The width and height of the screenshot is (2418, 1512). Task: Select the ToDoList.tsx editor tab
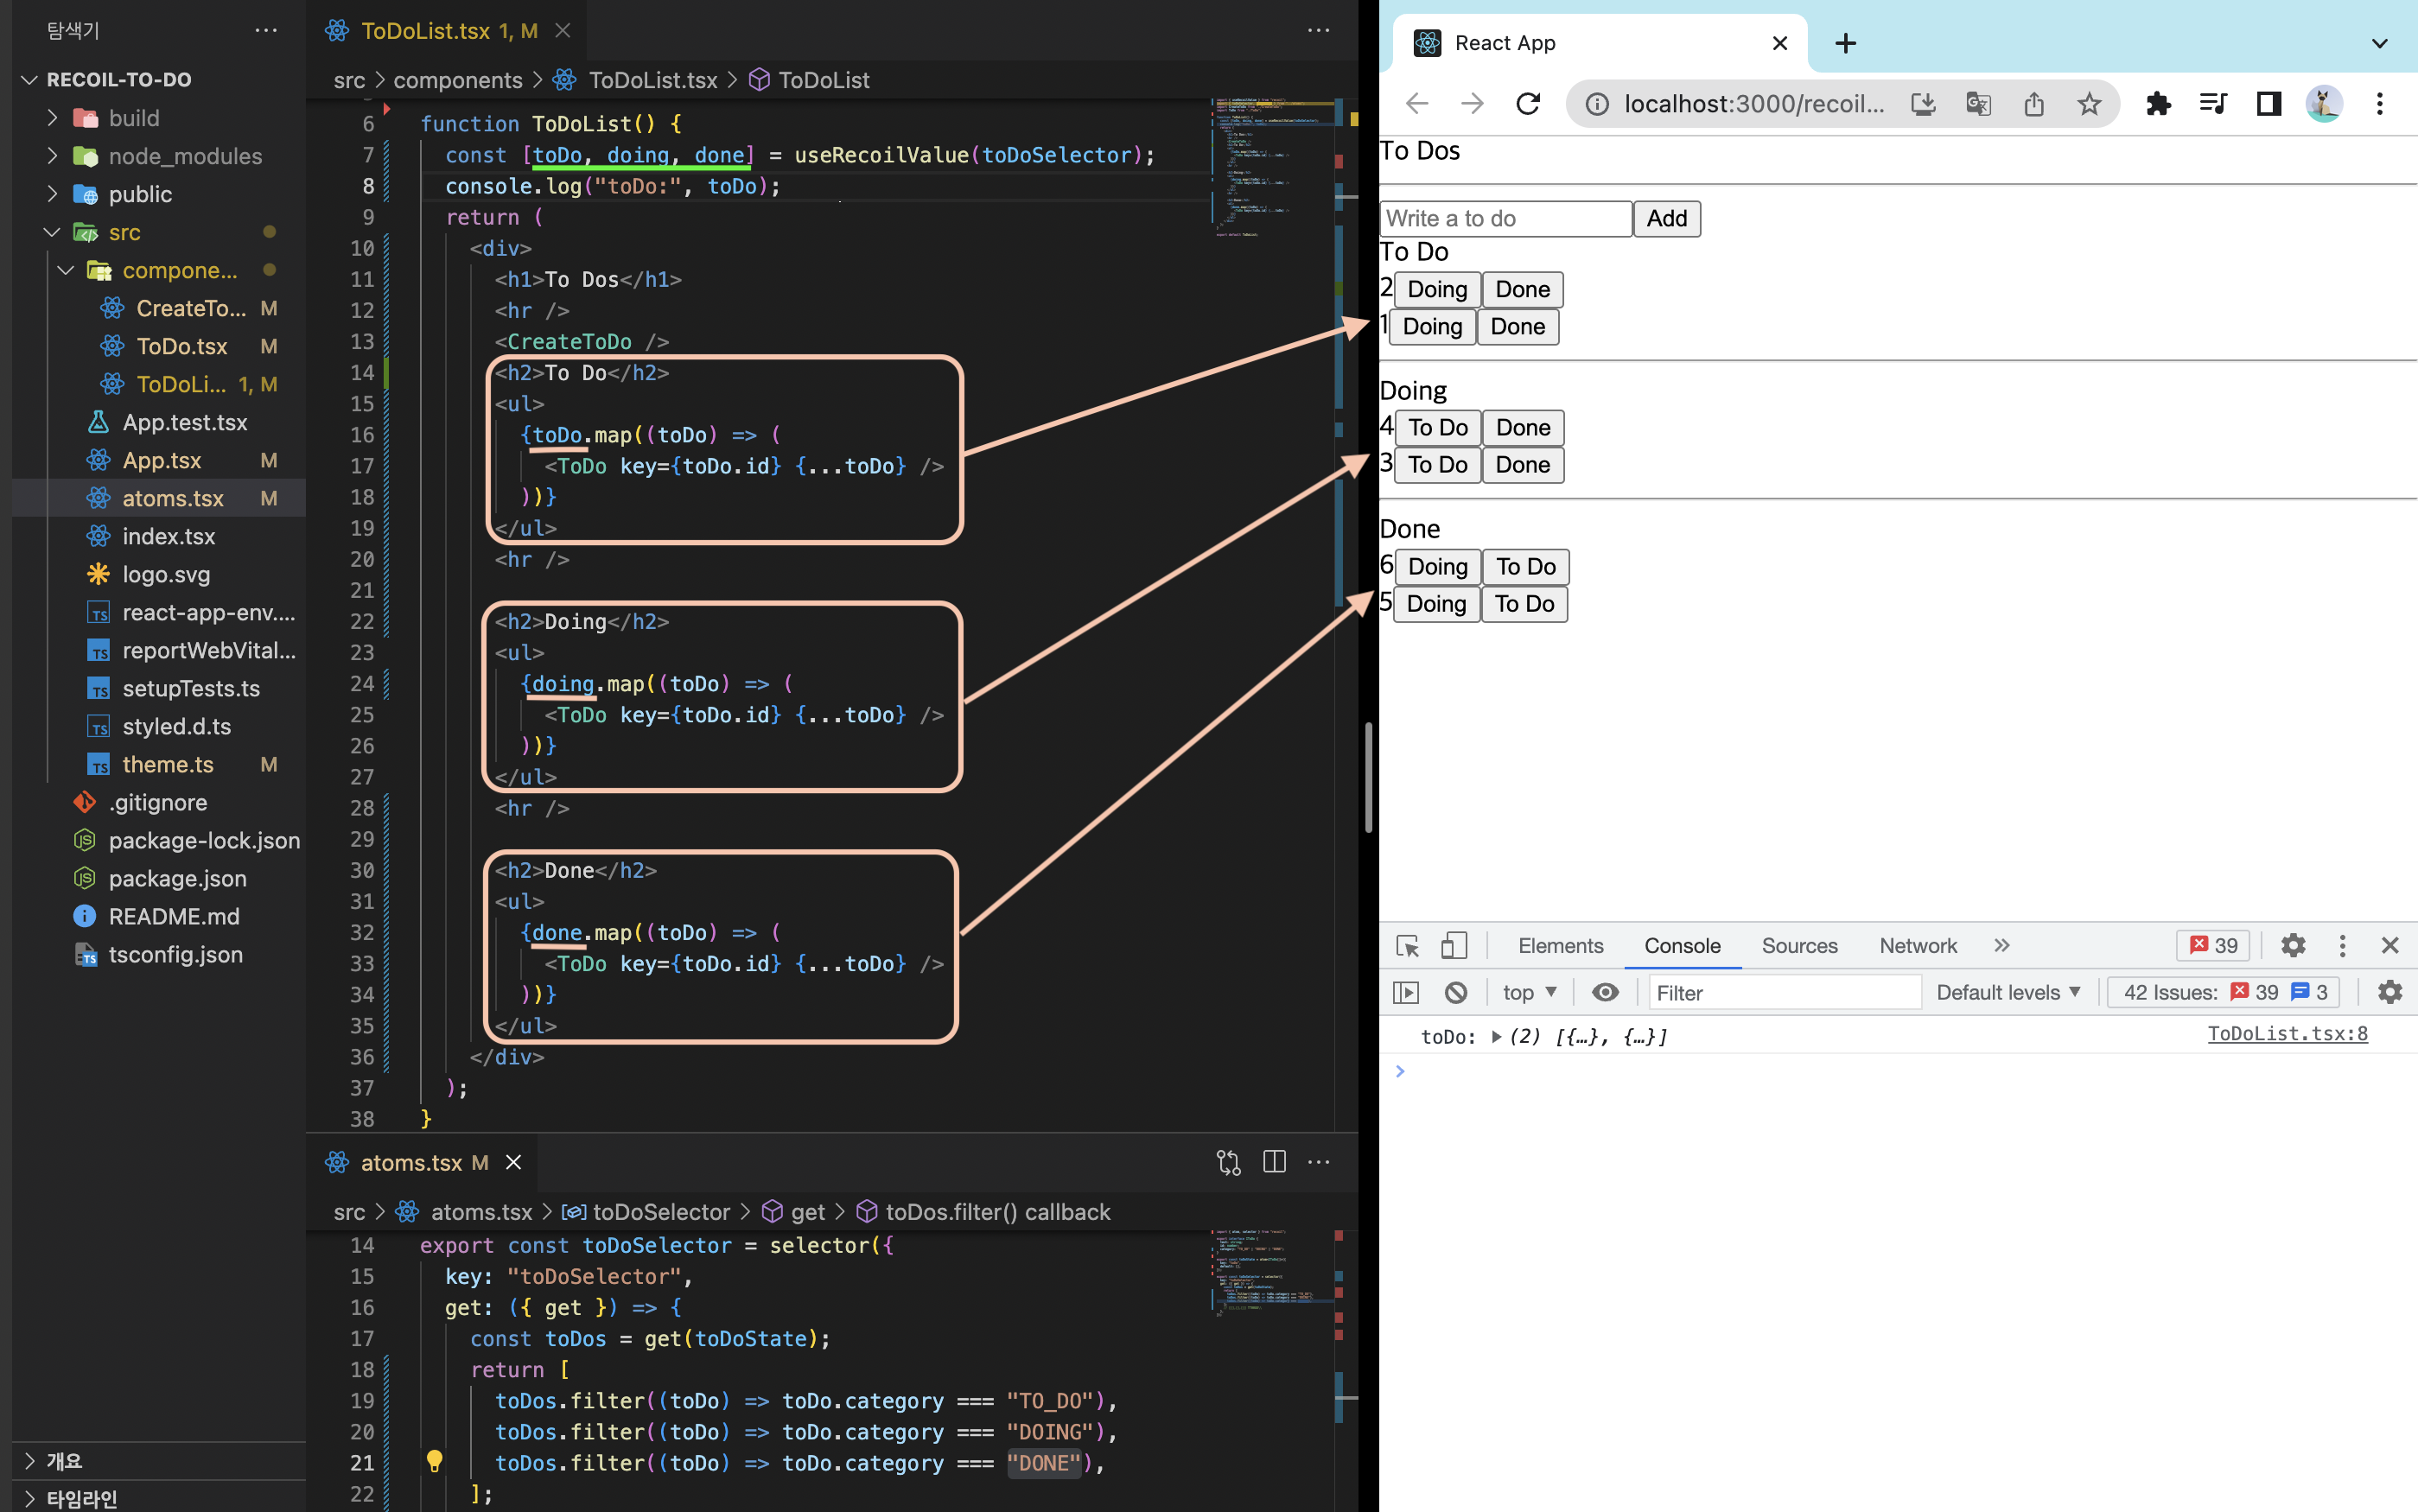point(426,31)
